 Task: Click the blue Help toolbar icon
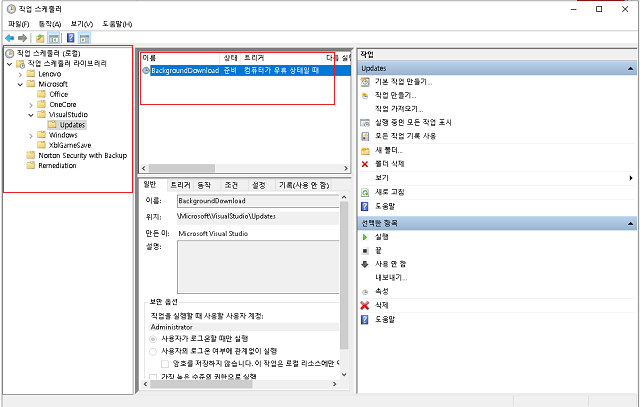pos(71,38)
